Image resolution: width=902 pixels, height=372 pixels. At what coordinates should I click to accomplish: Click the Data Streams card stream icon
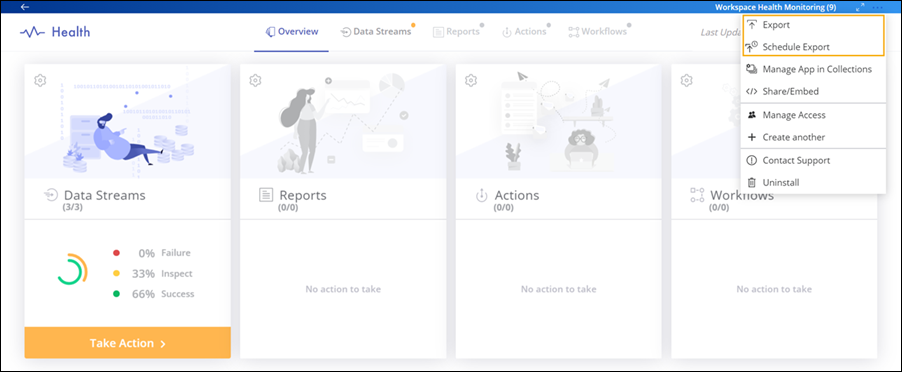pos(51,195)
